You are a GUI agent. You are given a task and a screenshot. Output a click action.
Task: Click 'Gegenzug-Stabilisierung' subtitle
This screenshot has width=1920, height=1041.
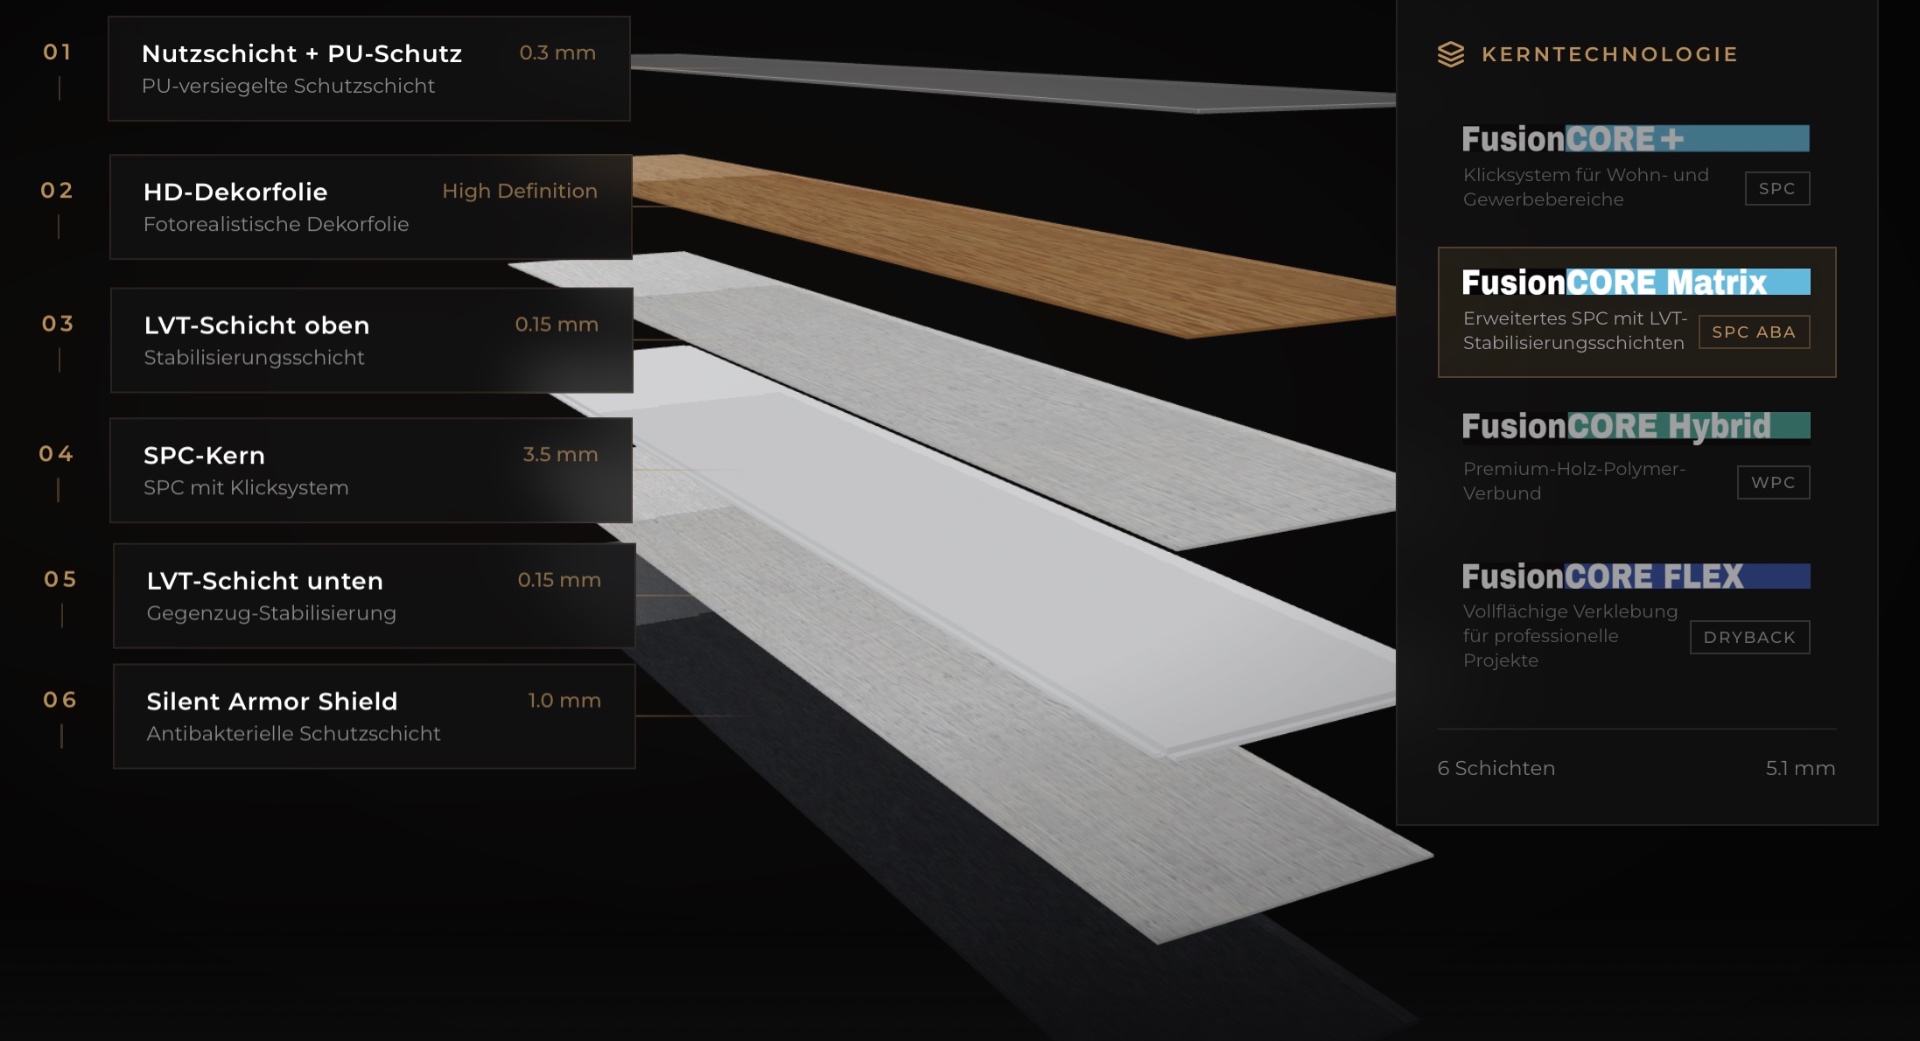[271, 613]
